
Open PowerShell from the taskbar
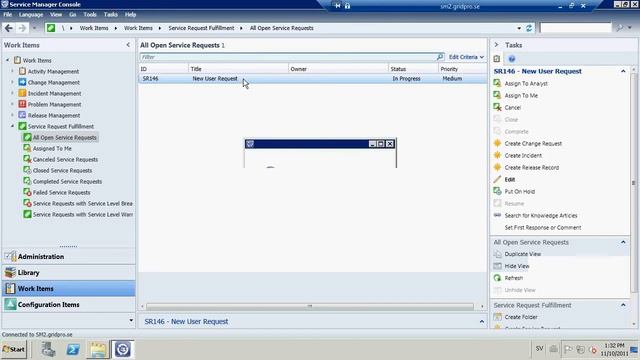tap(73, 349)
